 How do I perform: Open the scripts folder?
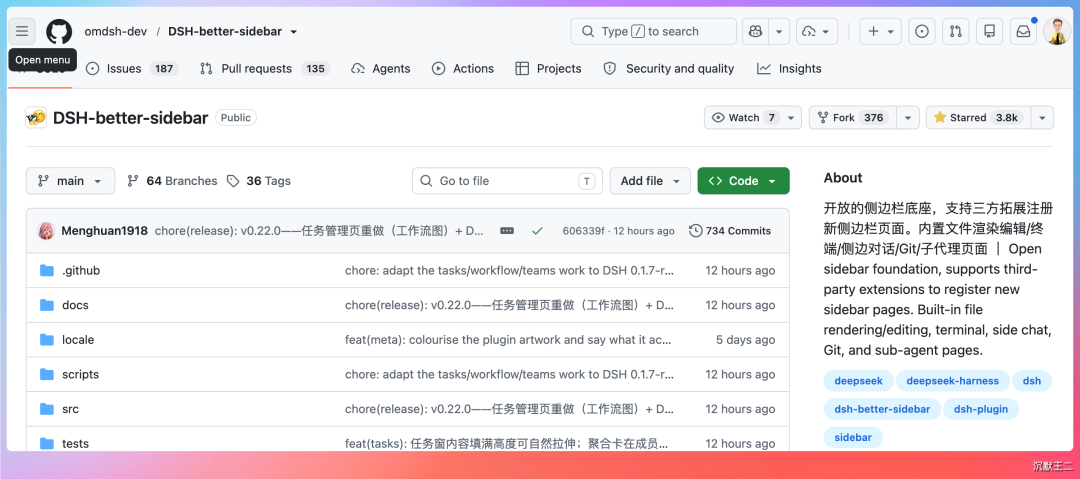click(81, 374)
